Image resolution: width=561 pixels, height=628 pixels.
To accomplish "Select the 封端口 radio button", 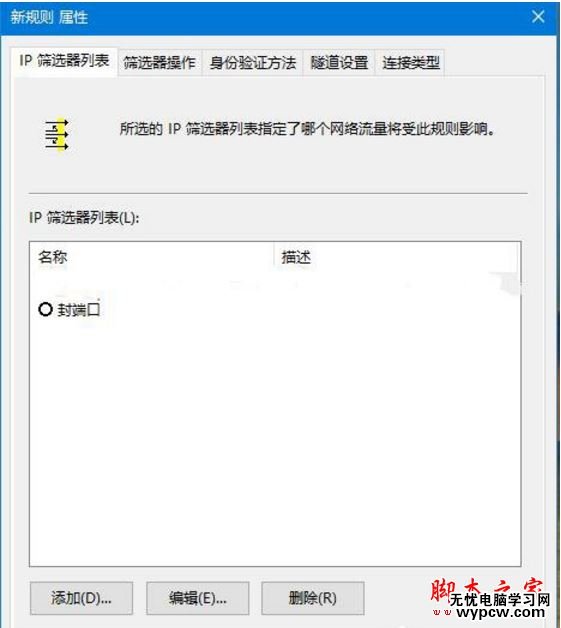I will (45, 309).
